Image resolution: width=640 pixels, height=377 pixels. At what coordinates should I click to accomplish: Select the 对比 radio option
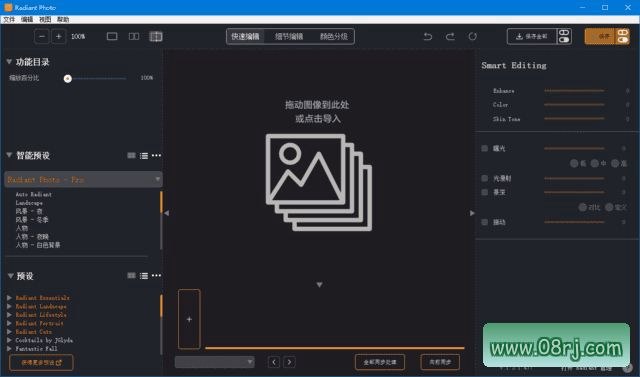[583, 207]
